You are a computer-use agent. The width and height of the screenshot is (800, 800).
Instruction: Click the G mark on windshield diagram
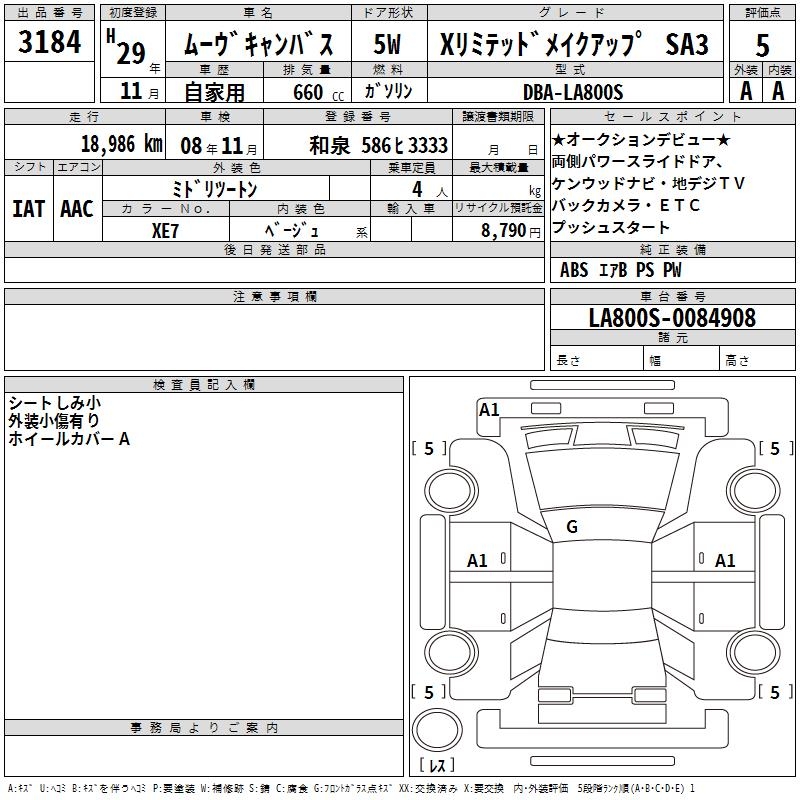point(572,527)
